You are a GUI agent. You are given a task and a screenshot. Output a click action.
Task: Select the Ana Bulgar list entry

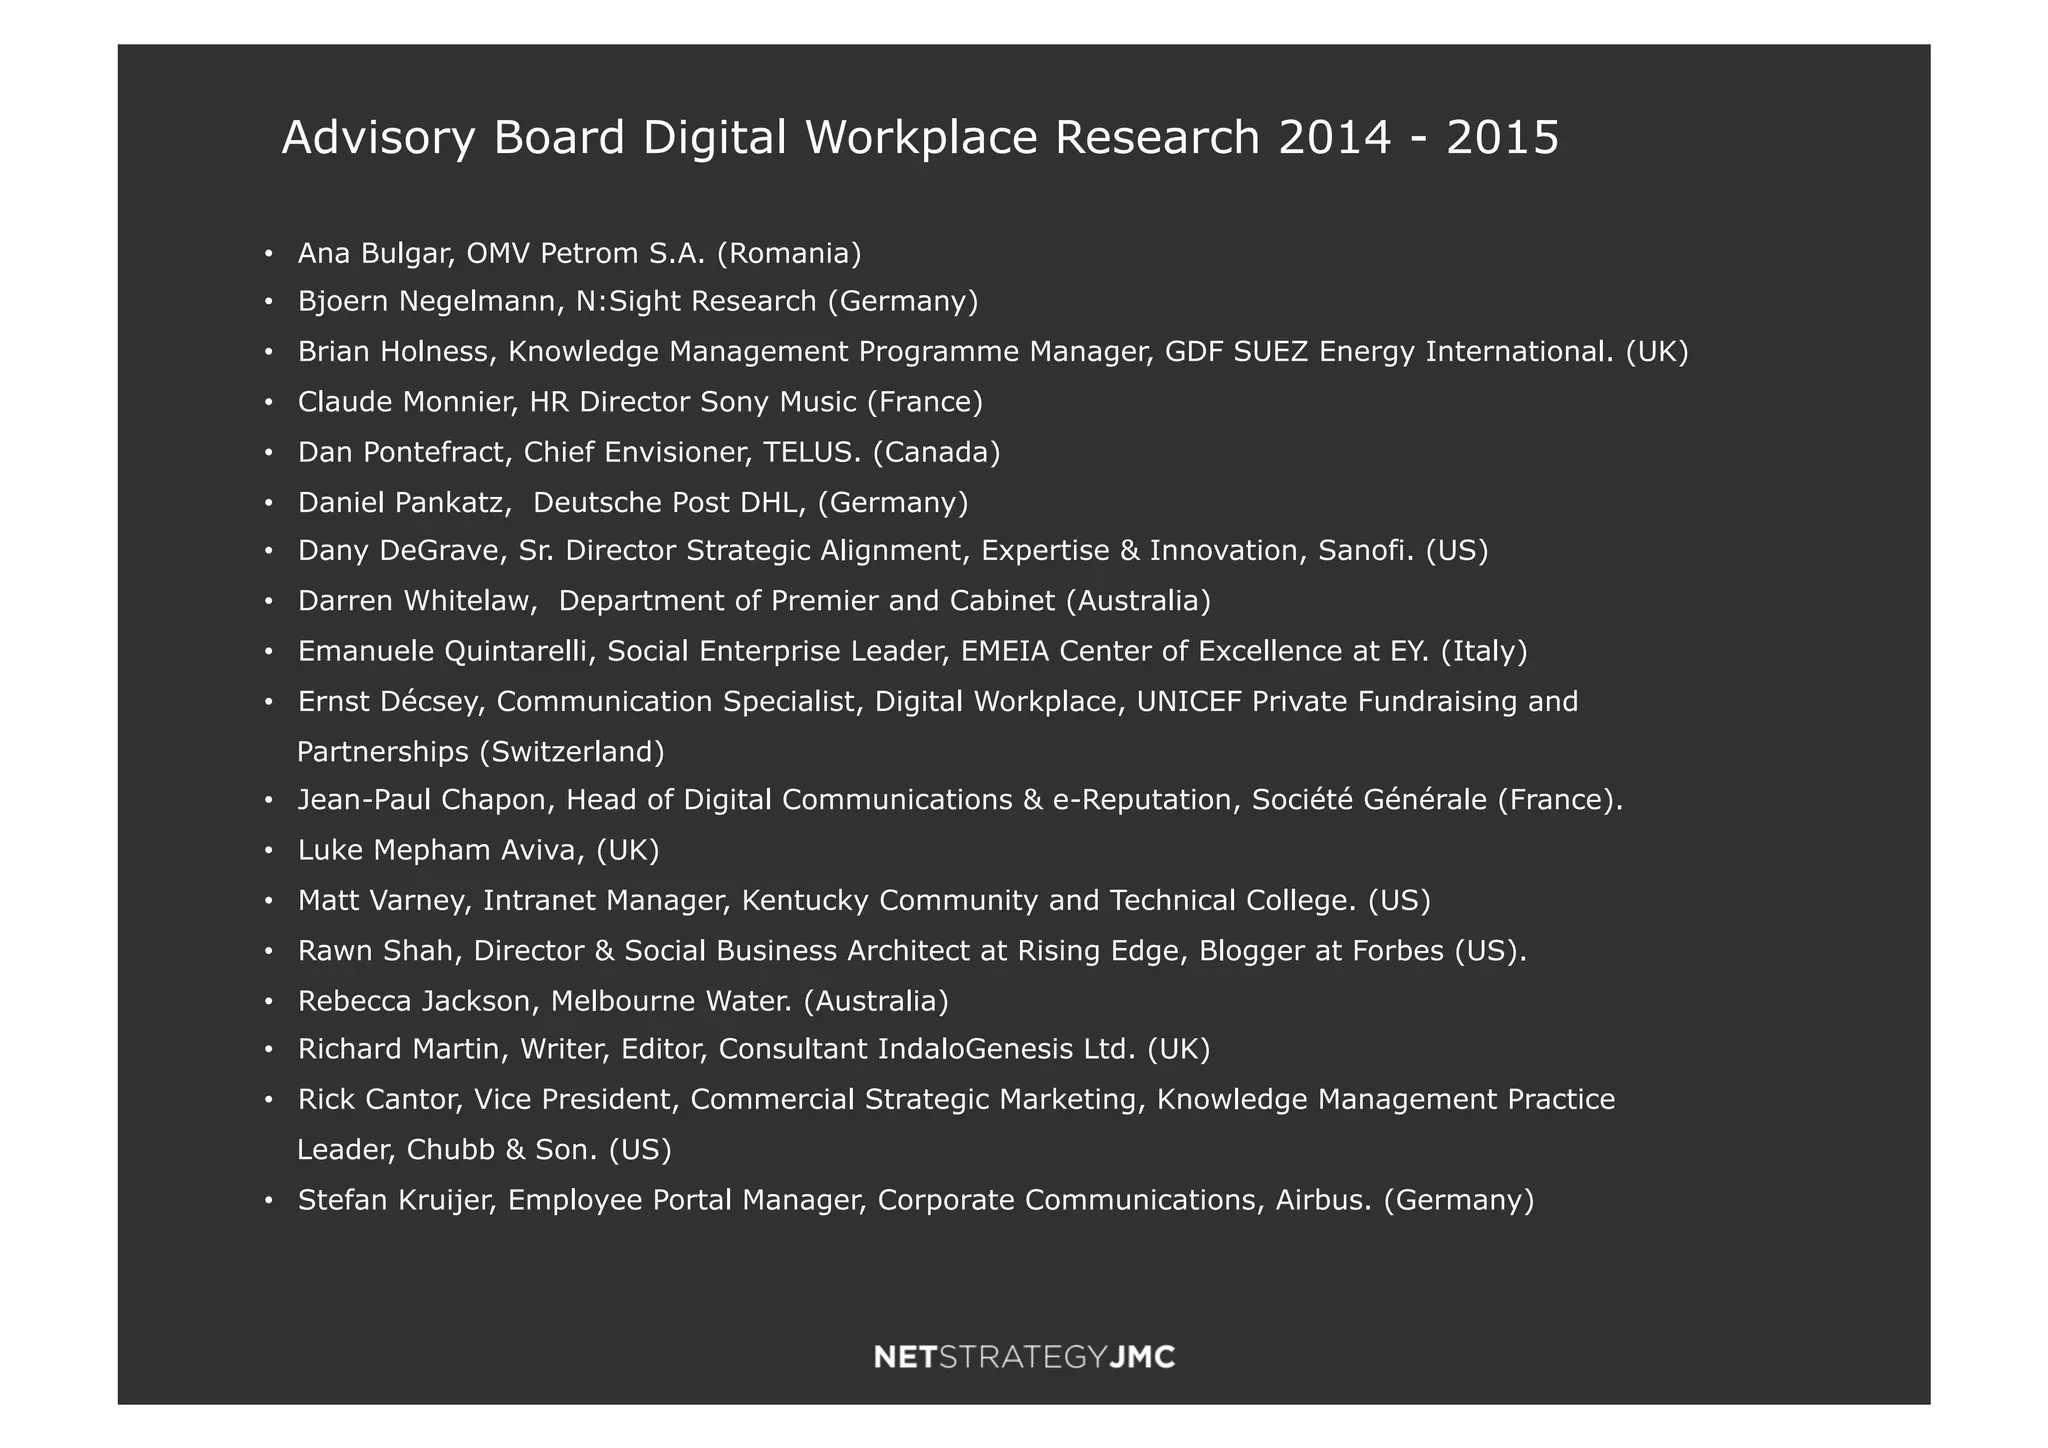579,253
